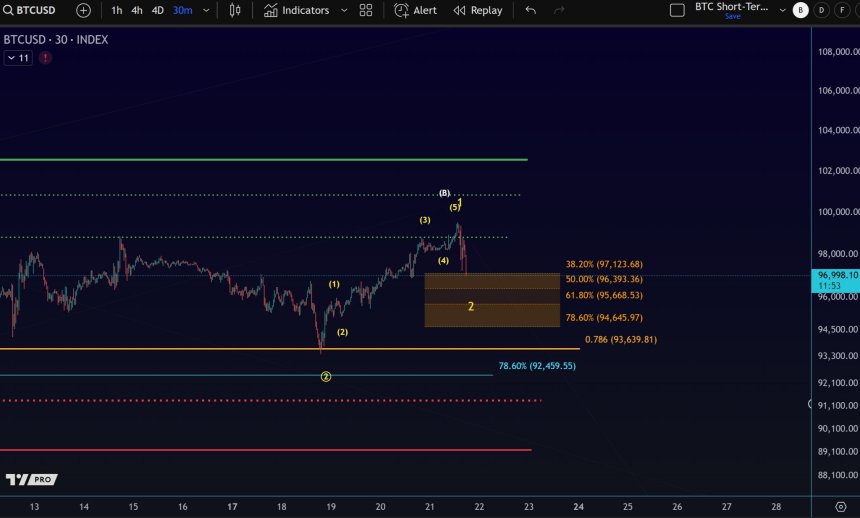Viewport: 860px width, 518px height.
Task: Open the indicator templates grid icon
Action: click(x=366, y=10)
